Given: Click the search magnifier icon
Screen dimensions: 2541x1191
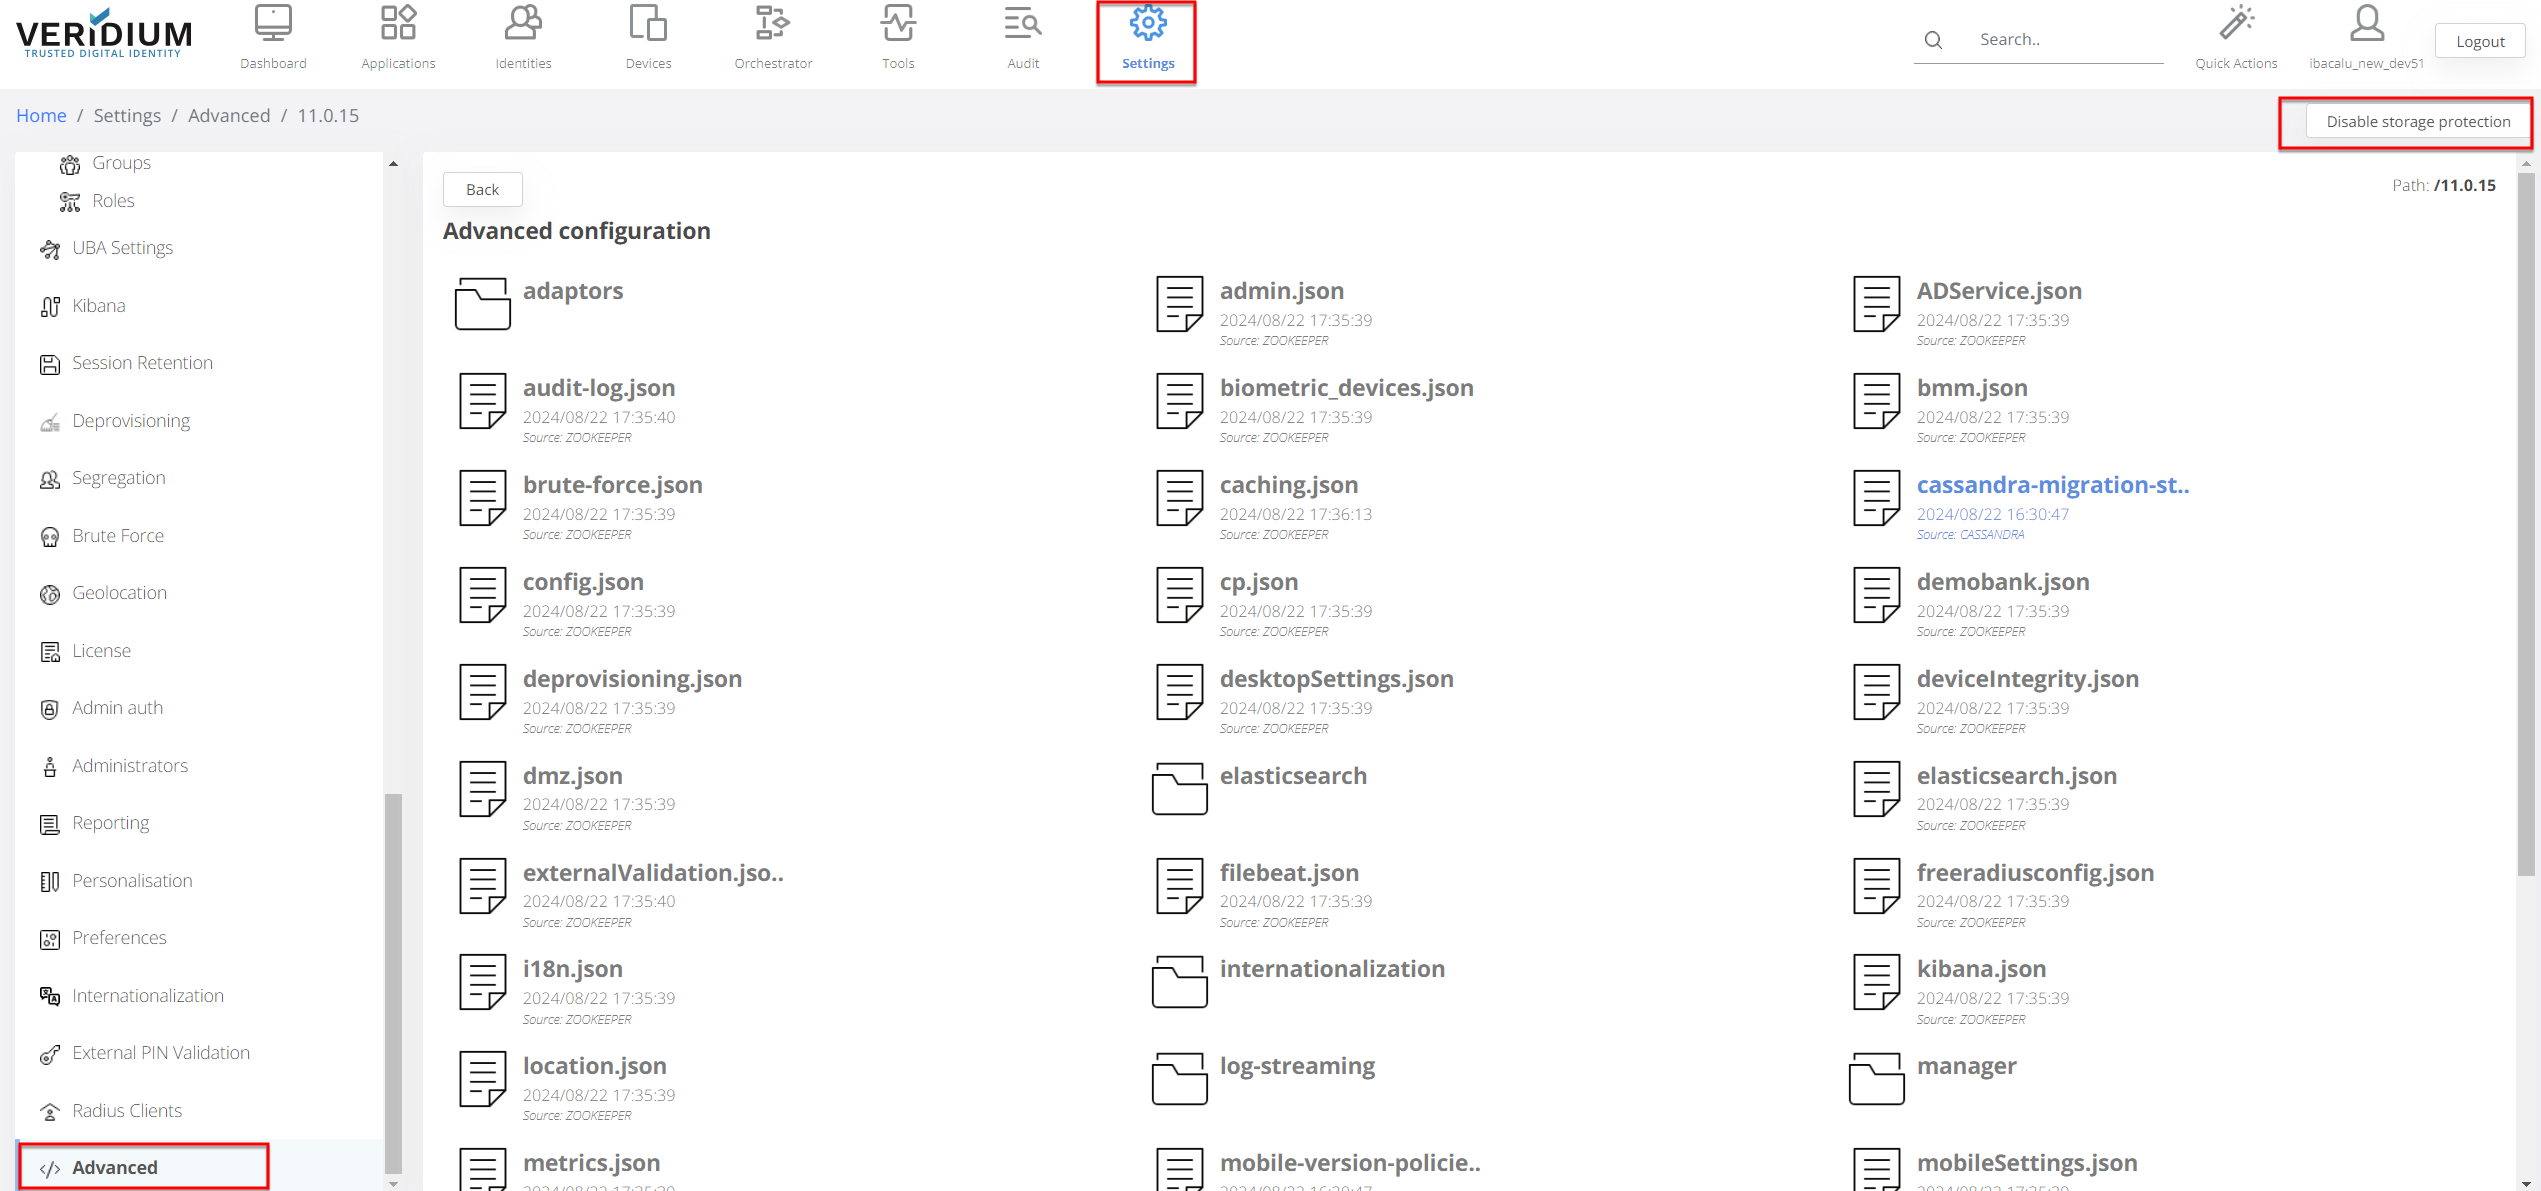Looking at the screenshot, I should point(1933,40).
